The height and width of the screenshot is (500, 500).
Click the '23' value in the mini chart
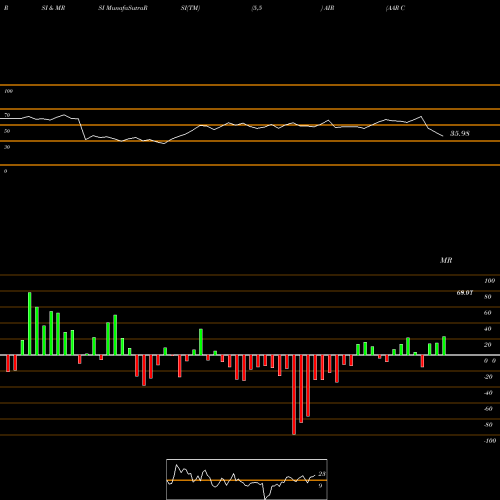coord(322,474)
